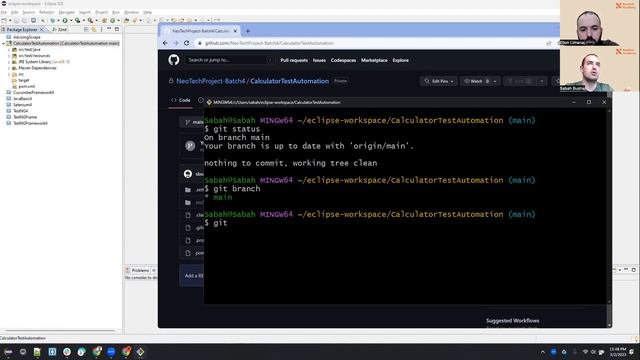
Task: Open Marketplace in GitHub header
Action: click(x=374, y=60)
